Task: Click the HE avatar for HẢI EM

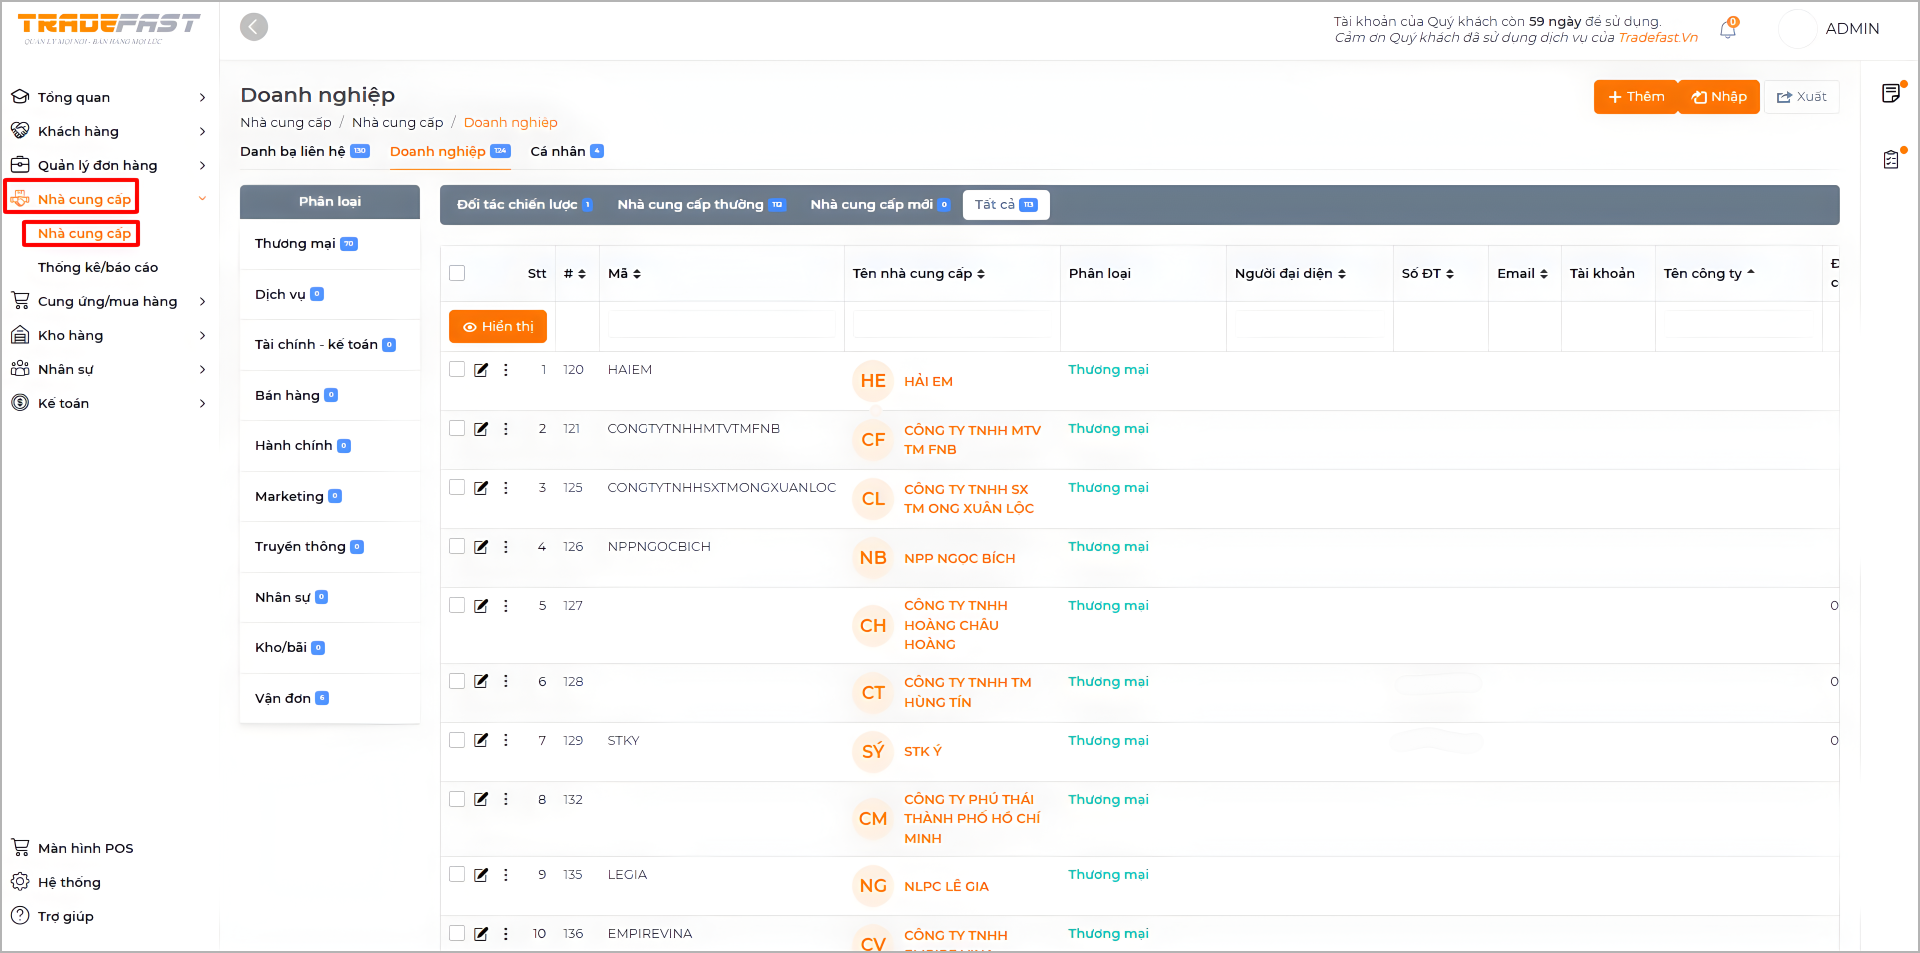Action: click(873, 381)
